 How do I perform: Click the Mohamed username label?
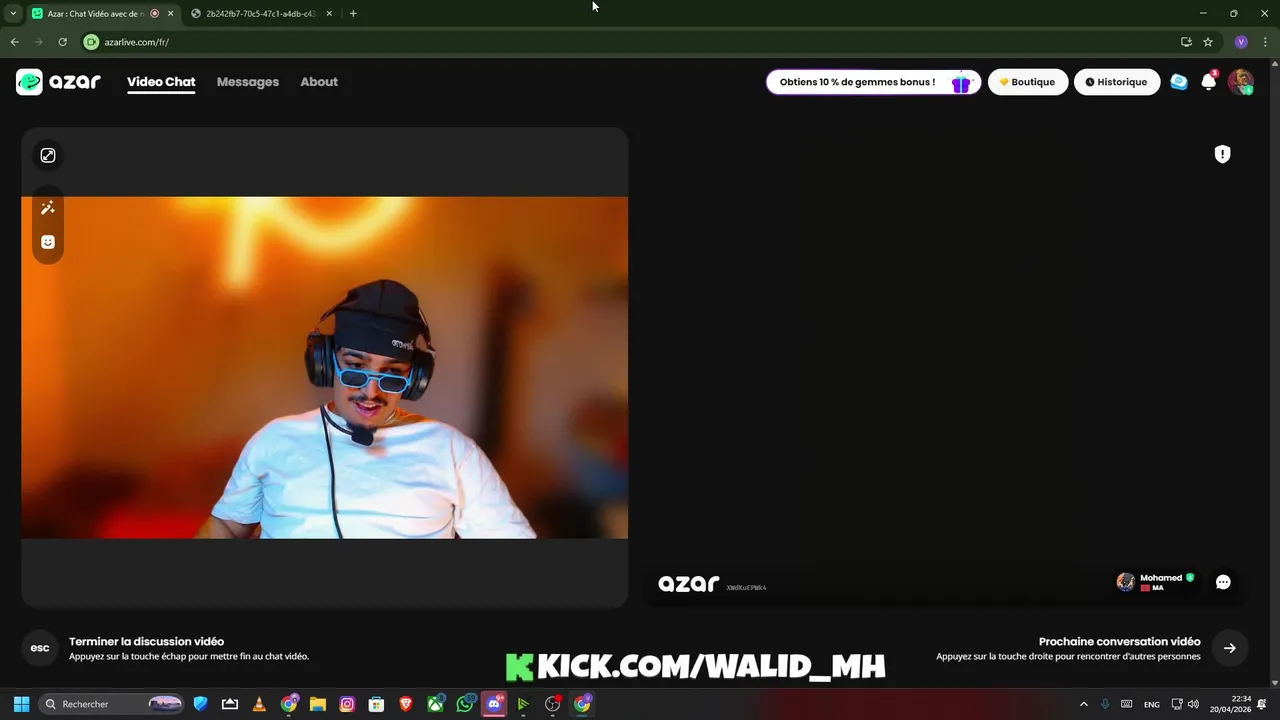point(1161,578)
